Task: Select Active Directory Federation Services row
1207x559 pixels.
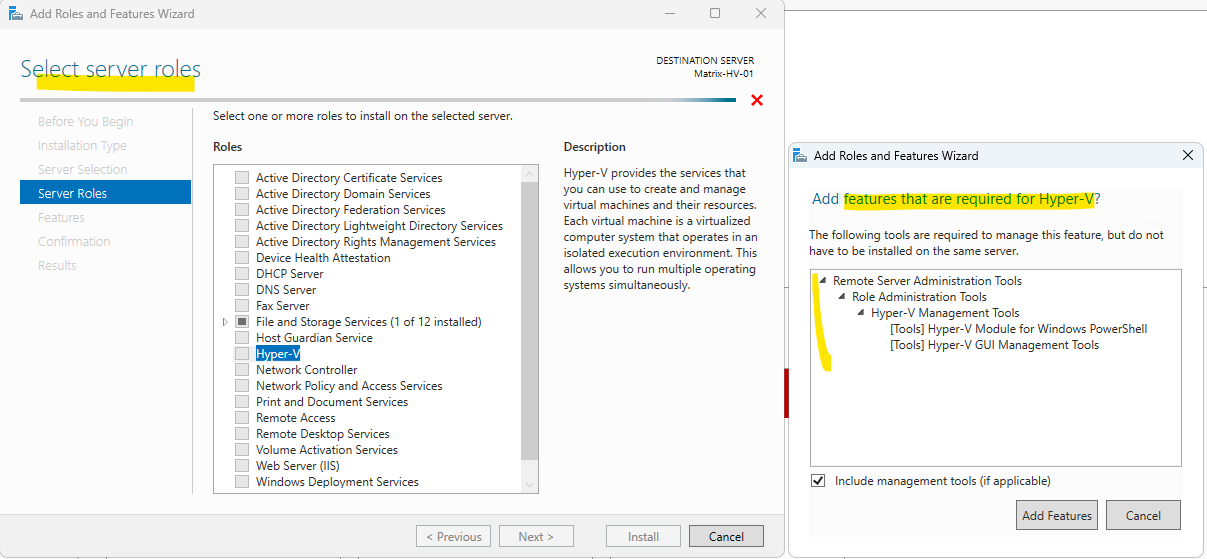Action: pos(351,210)
